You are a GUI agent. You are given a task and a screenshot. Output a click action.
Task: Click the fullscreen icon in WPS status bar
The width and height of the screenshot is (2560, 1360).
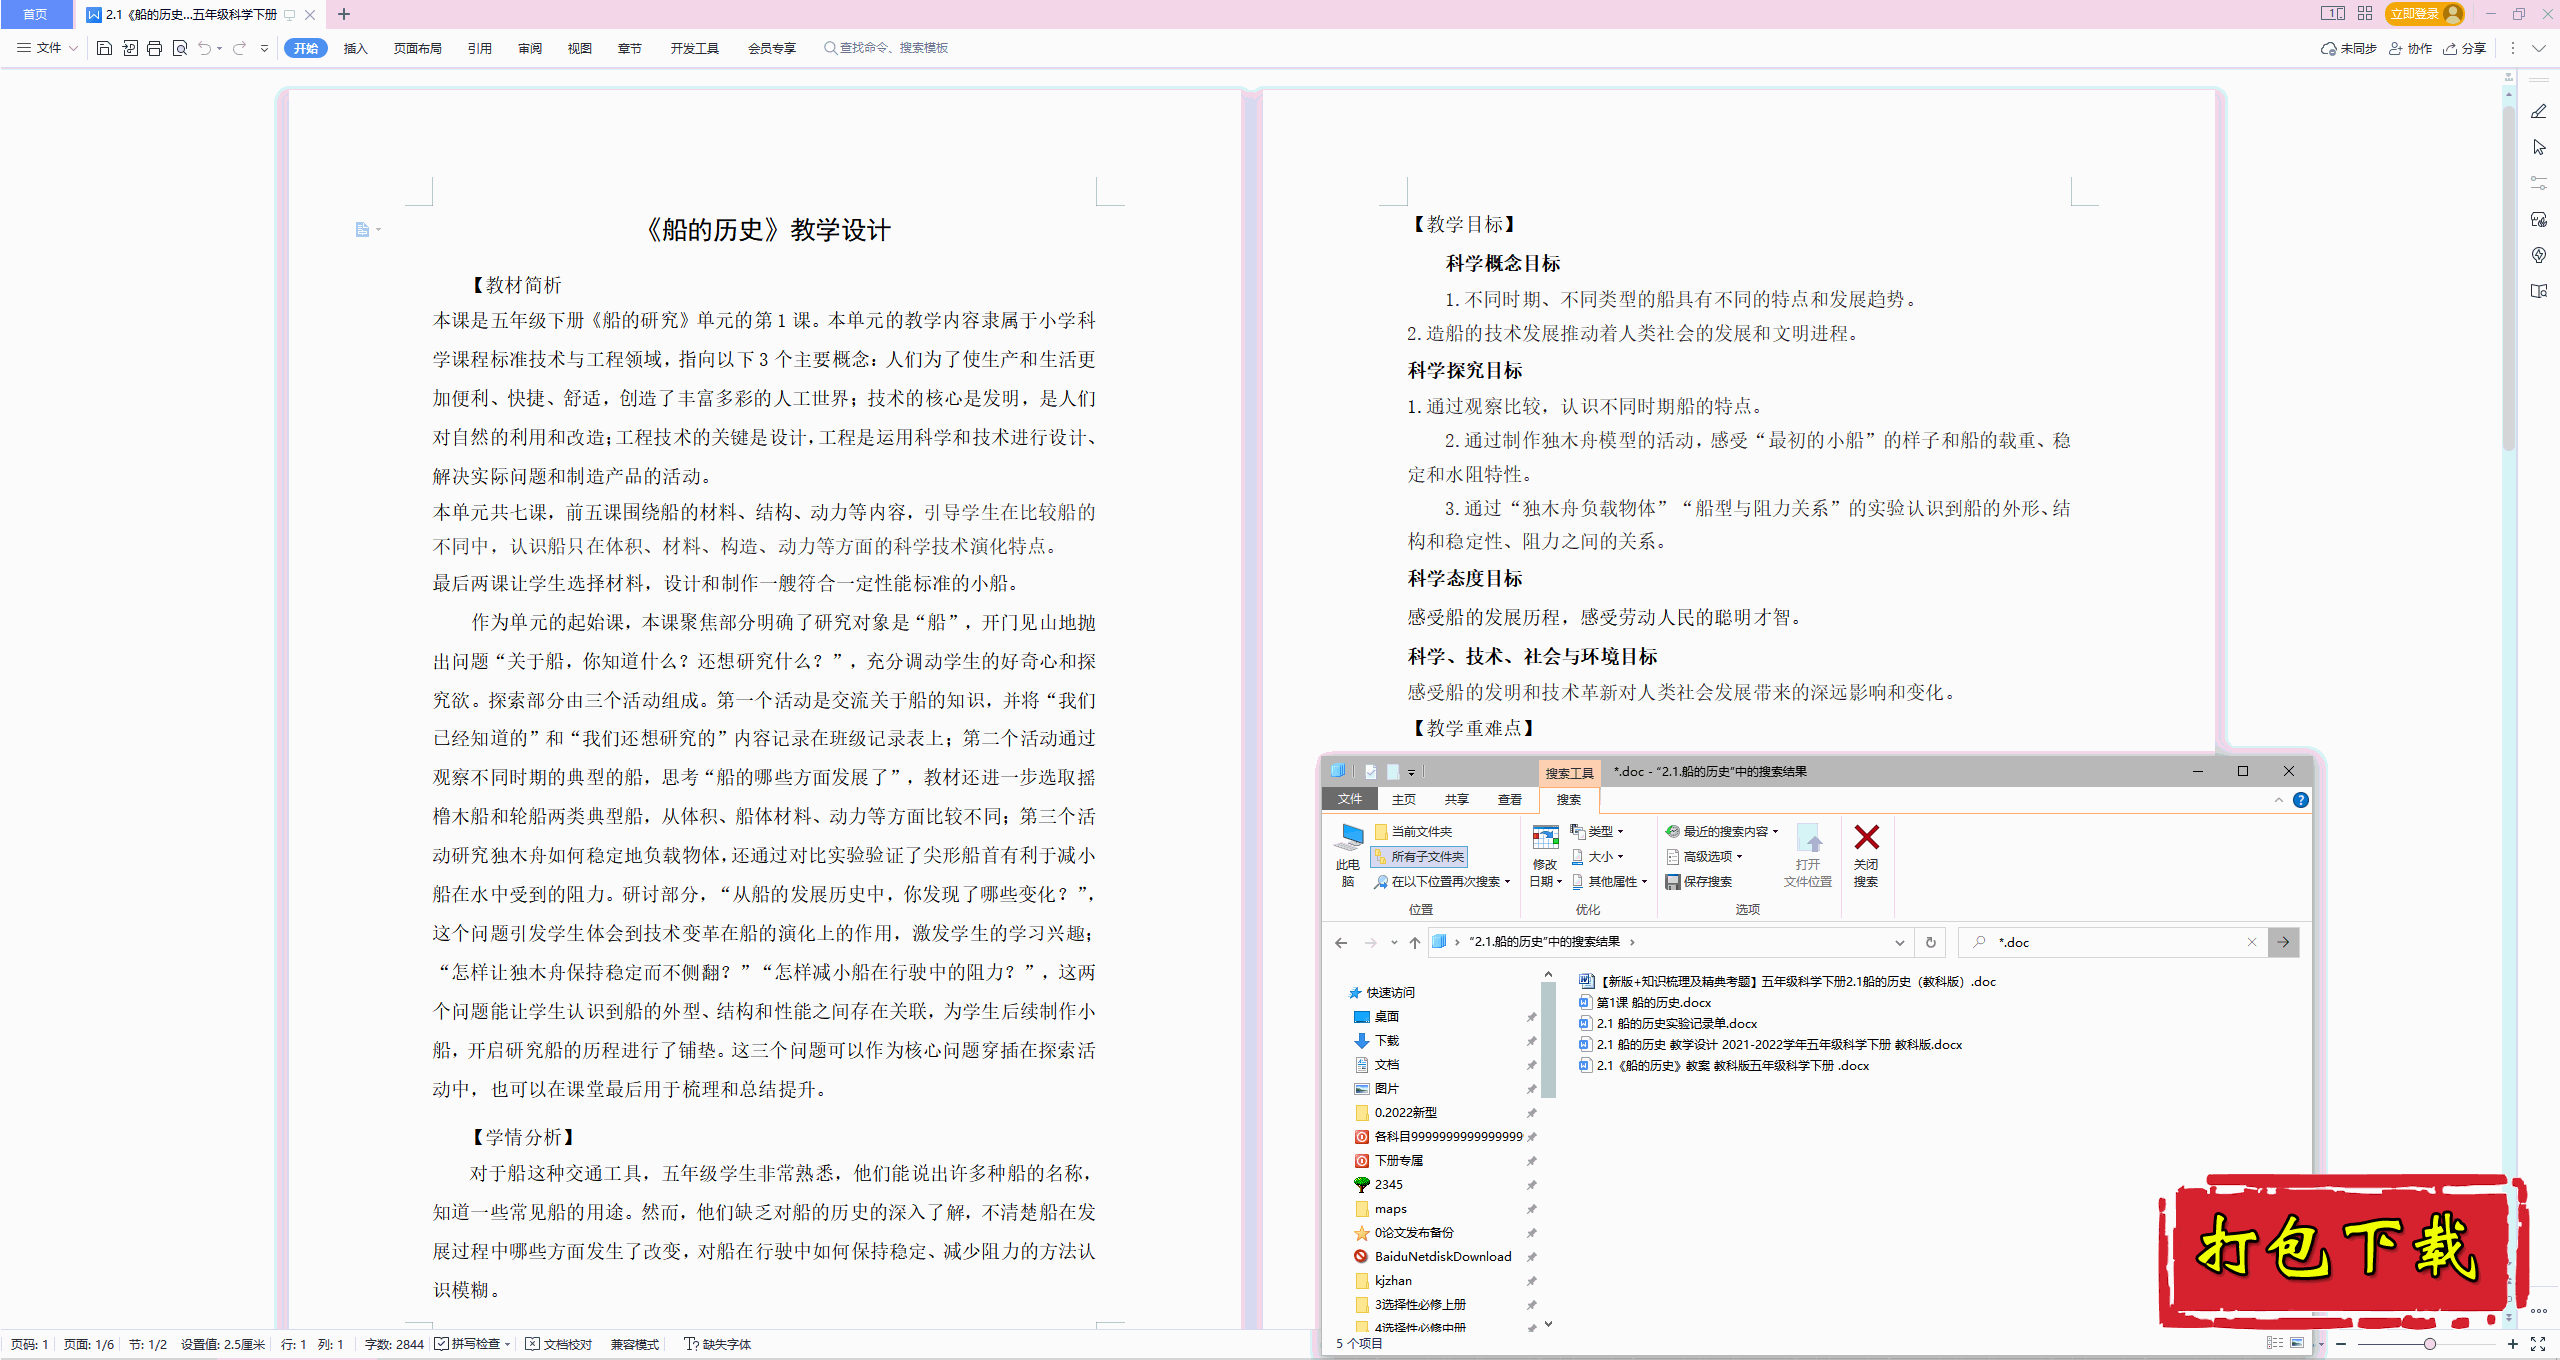pyautogui.click(x=2538, y=1344)
